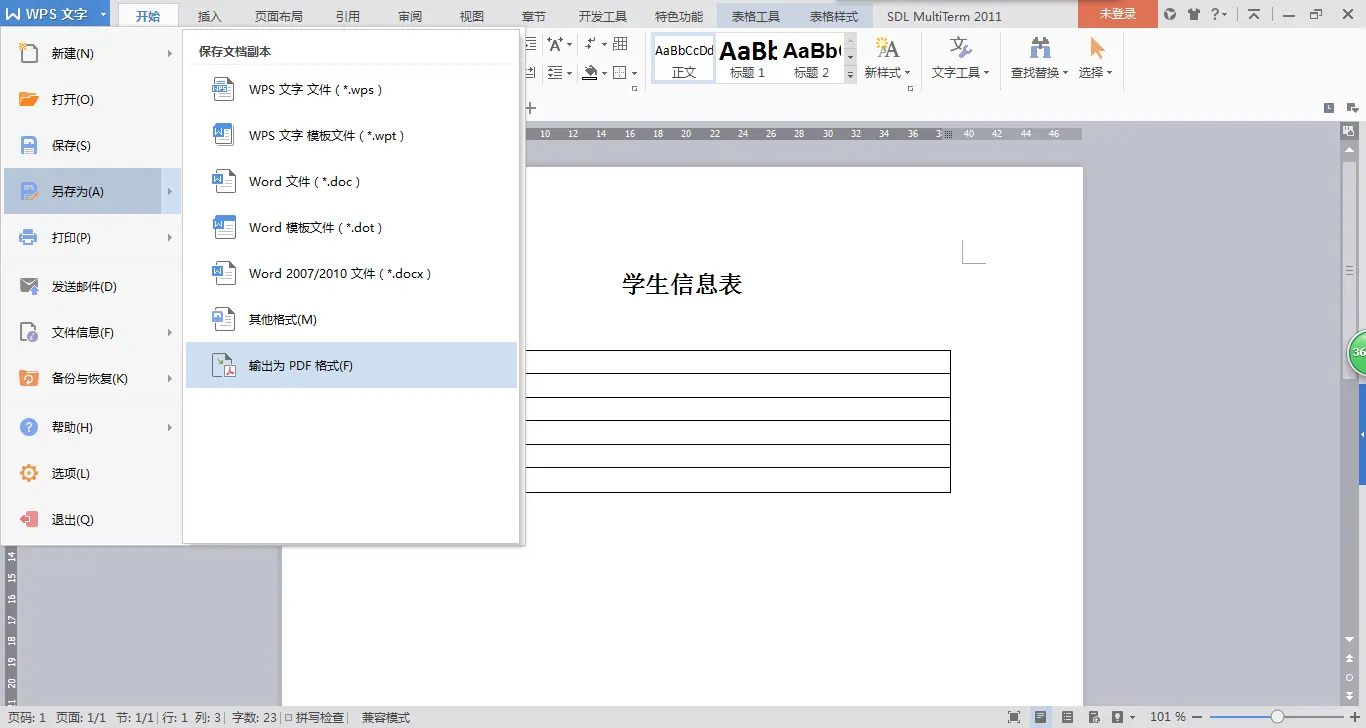Click the font size change 'A' icon

click(556, 44)
